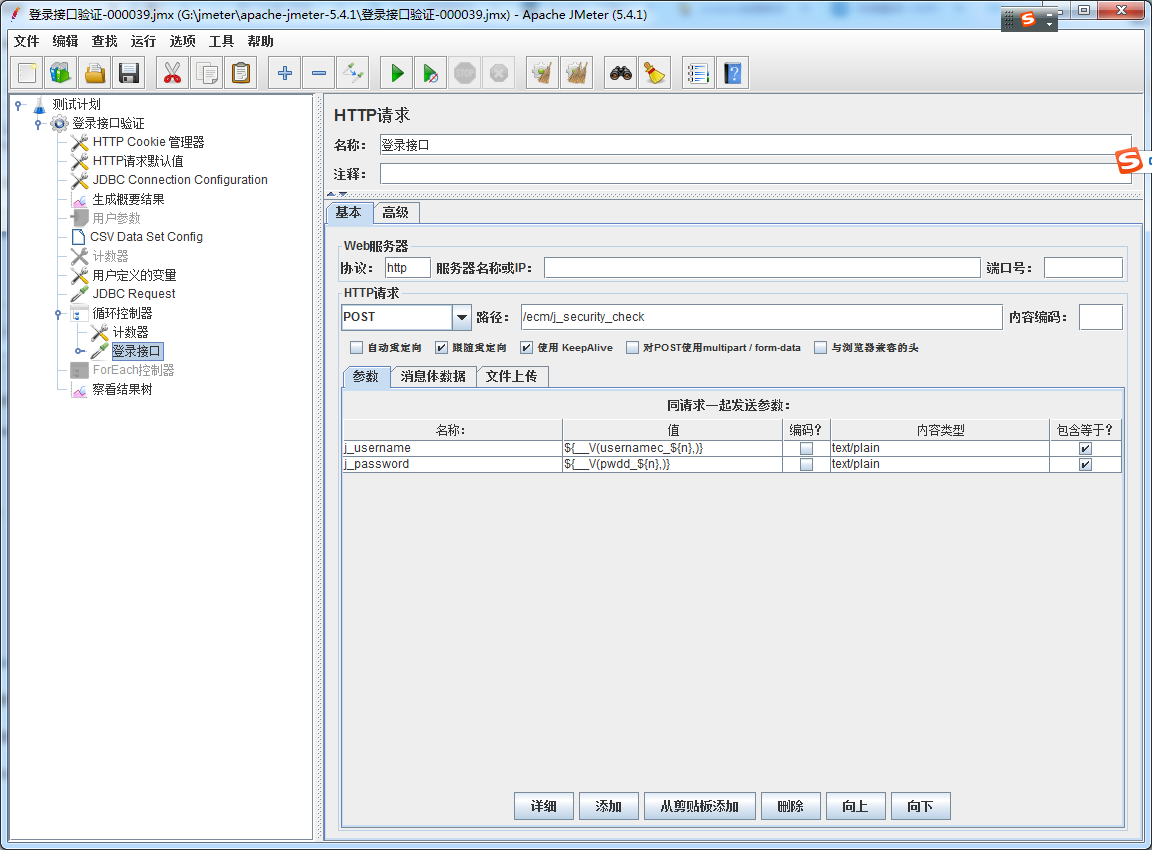This screenshot has height=850, width=1152.
Task: Open the 编辑 menu
Action: (x=65, y=41)
